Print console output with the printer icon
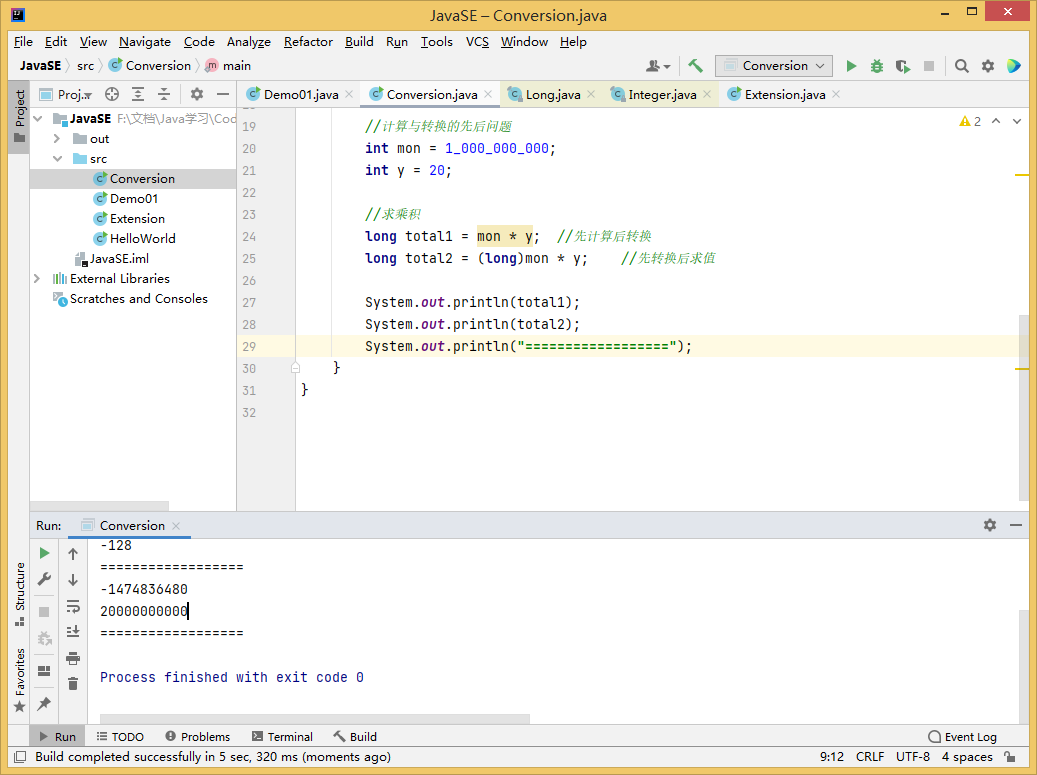The image size is (1037, 775). pos(73,658)
